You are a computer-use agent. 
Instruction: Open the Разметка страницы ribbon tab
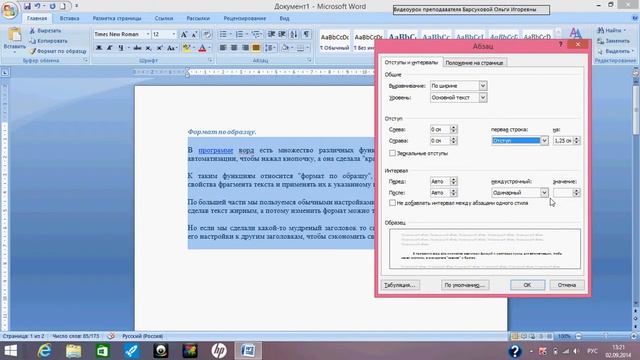click(117, 18)
